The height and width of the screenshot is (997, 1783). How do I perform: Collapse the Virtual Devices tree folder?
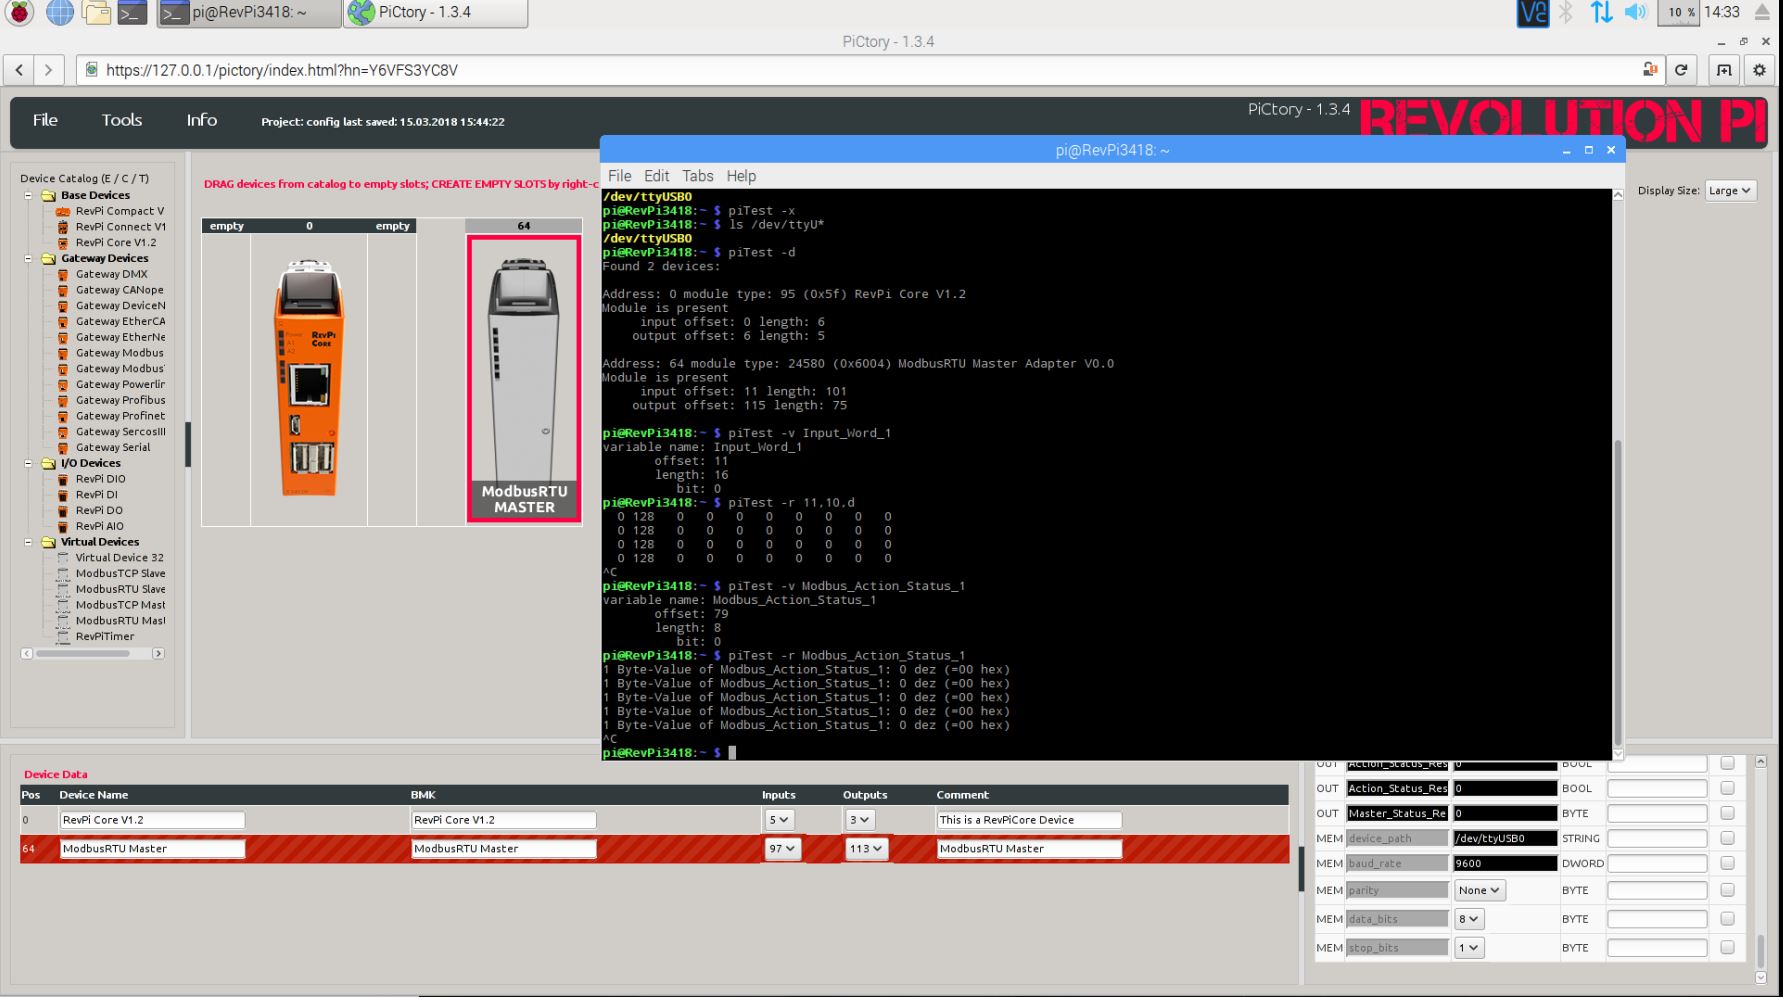[28, 542]
